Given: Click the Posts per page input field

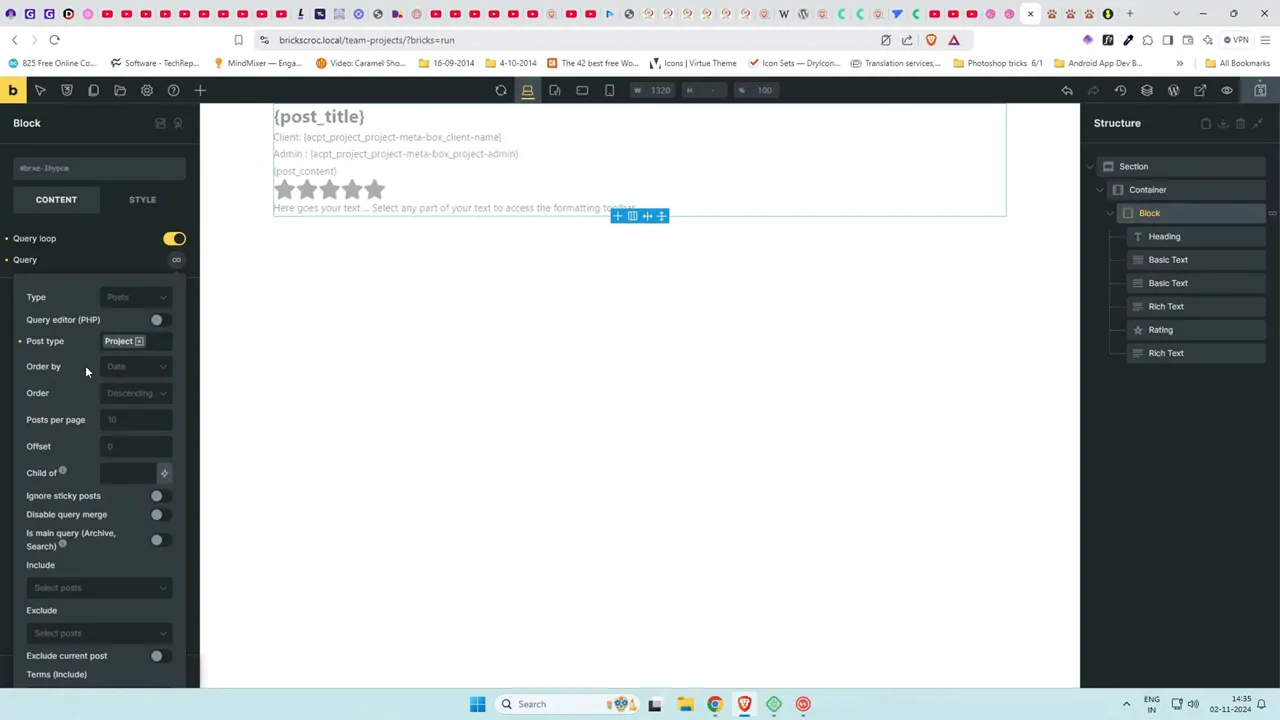Looking at the screenshot, I should (135, 419).
